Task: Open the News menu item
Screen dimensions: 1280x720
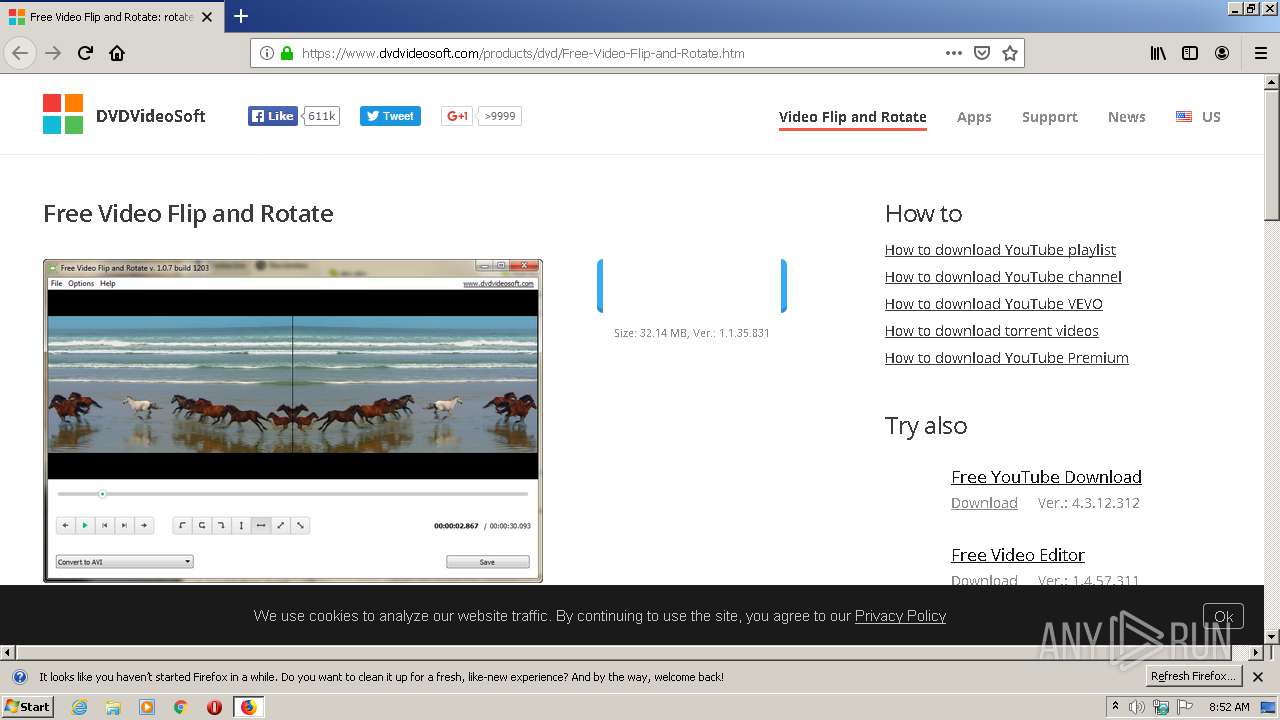Action: tap(1127, 117)
